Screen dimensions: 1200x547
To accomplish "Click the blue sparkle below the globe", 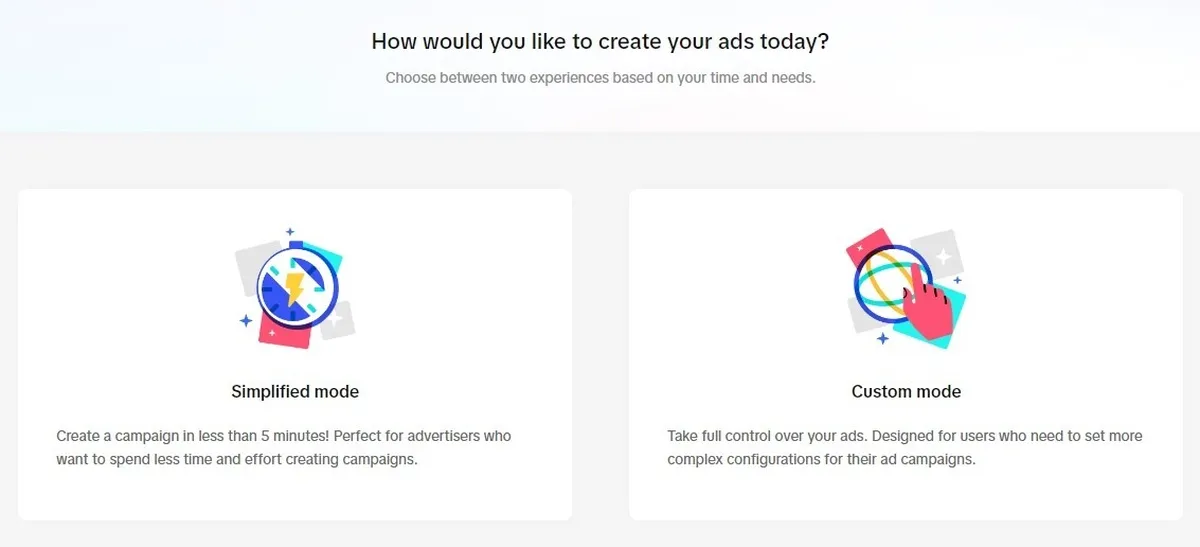I will coord(882,339).
